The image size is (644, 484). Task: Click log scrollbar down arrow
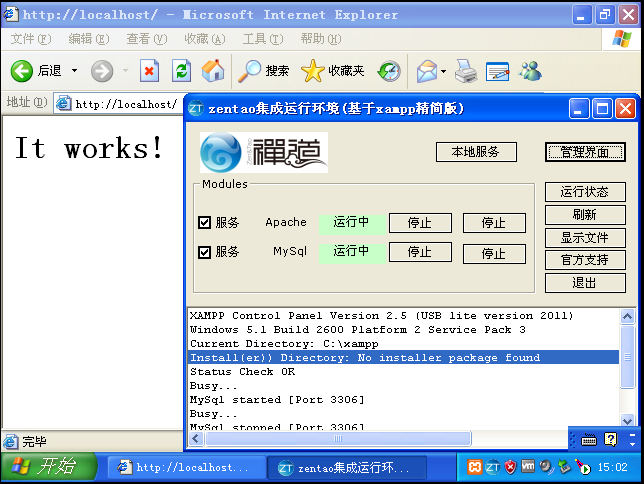click(627, 421)
